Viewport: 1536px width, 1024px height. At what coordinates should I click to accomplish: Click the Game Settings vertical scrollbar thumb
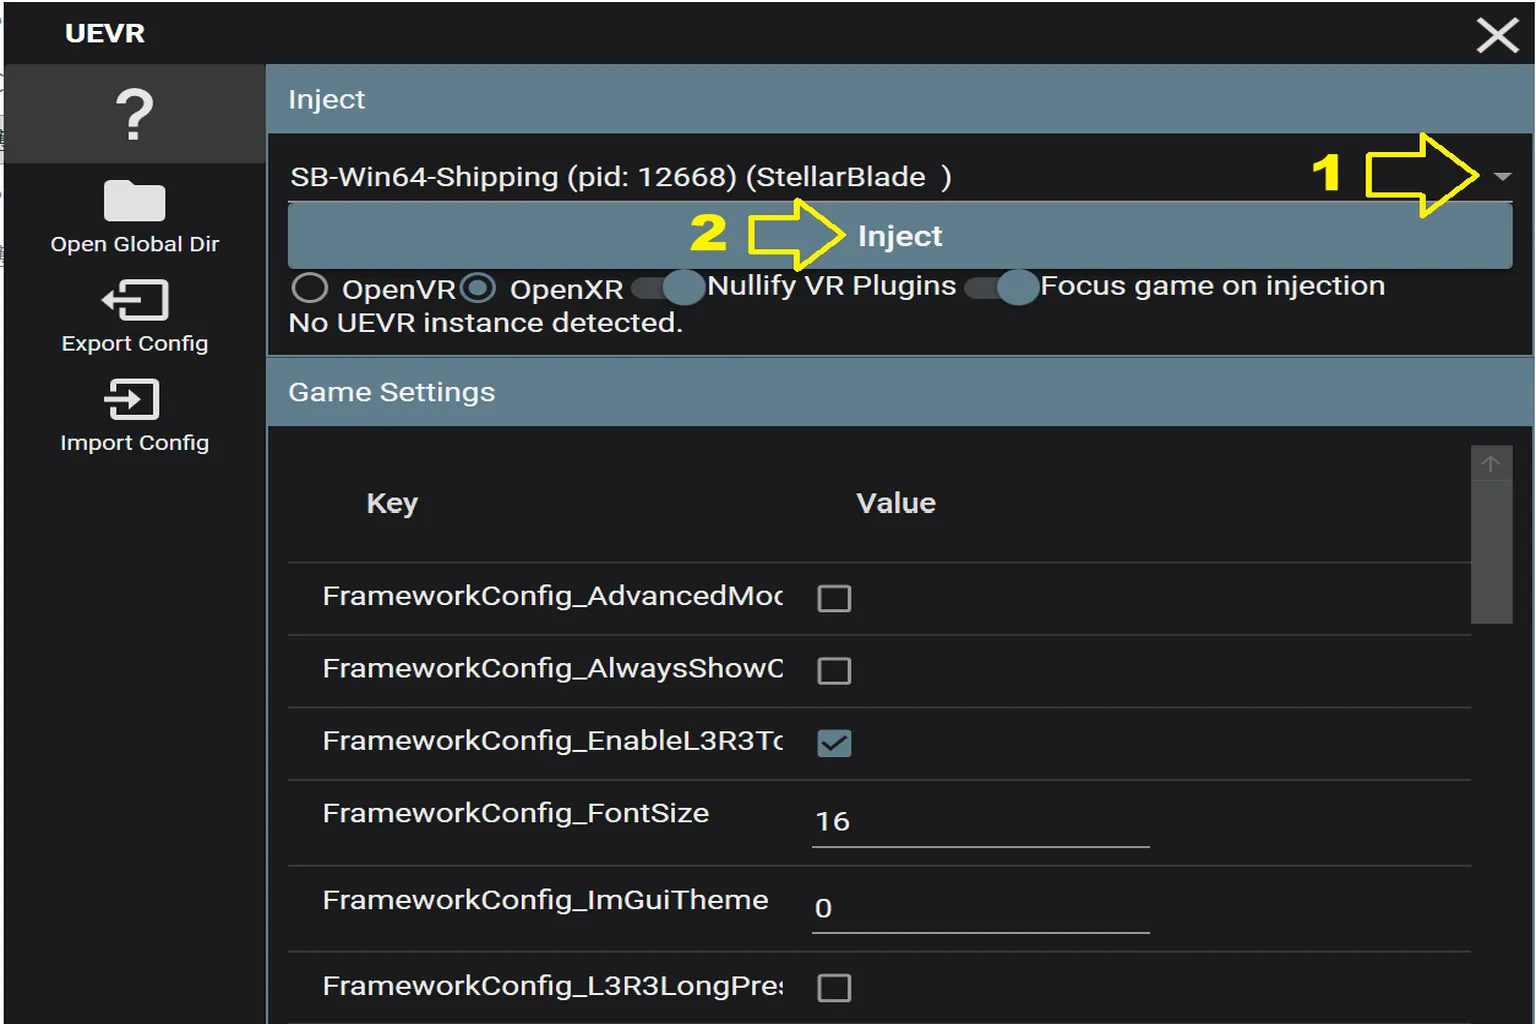coord(1491,552)
